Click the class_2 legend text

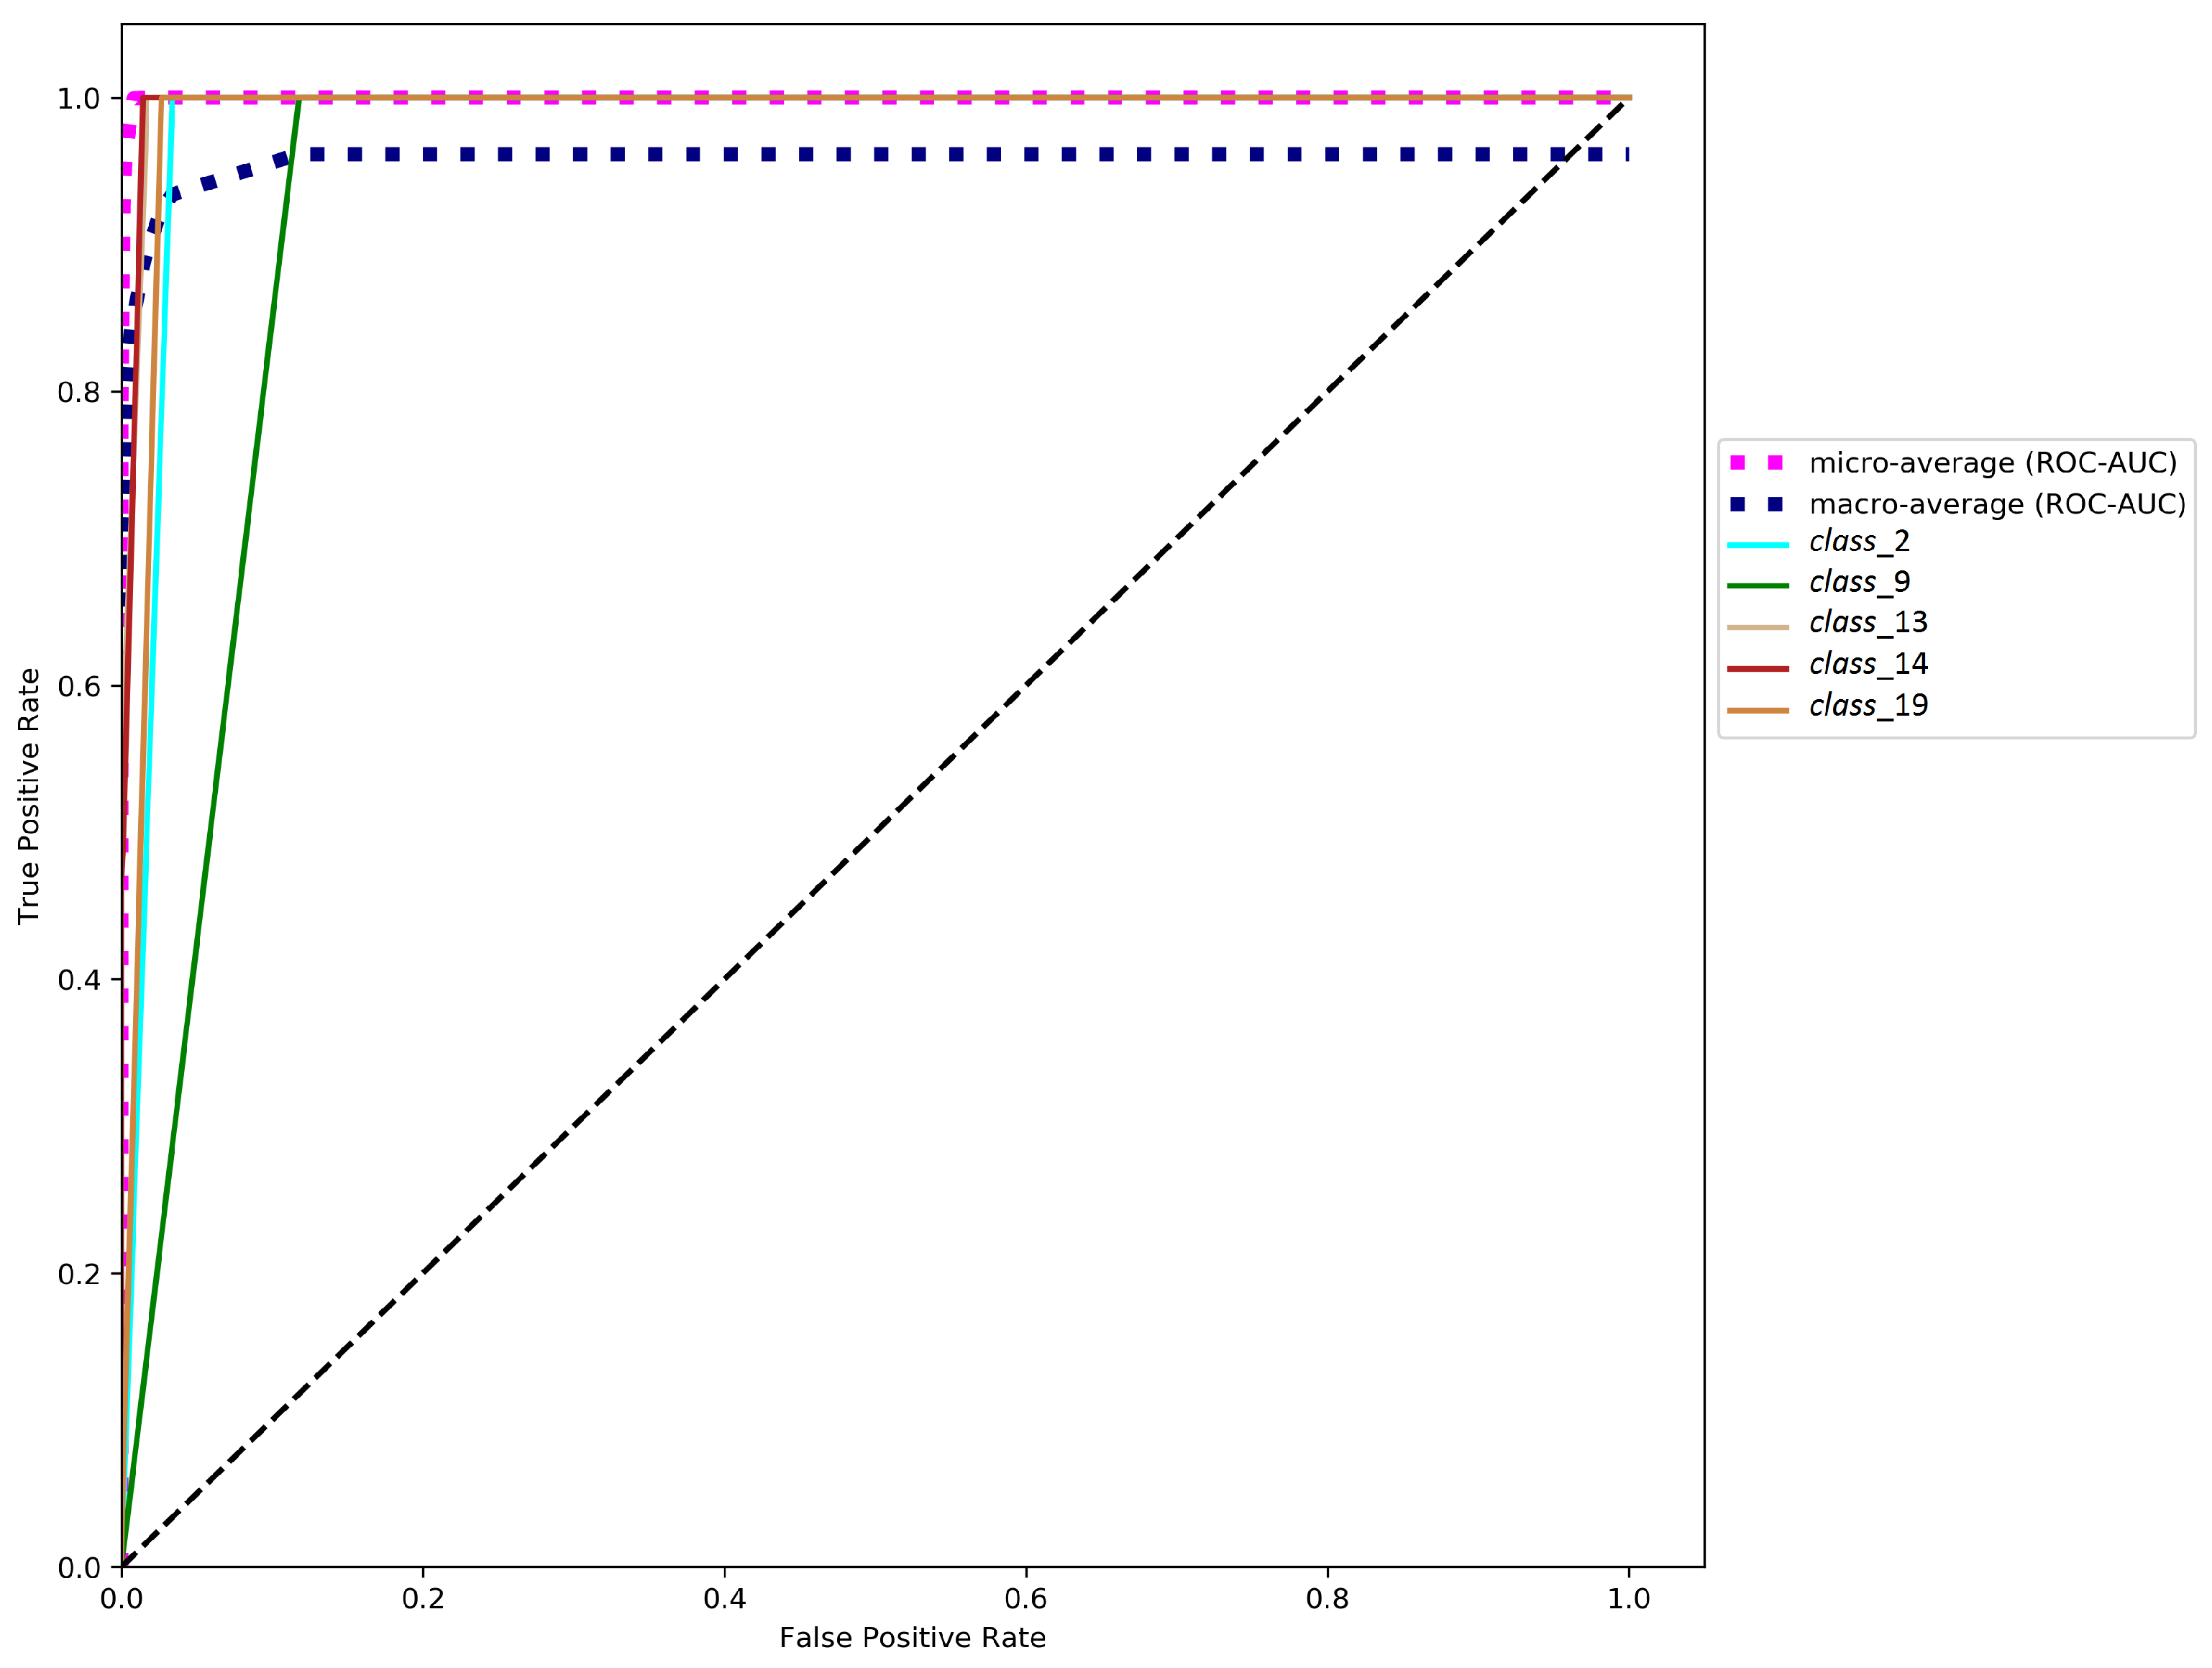[x=1859, y=541]
